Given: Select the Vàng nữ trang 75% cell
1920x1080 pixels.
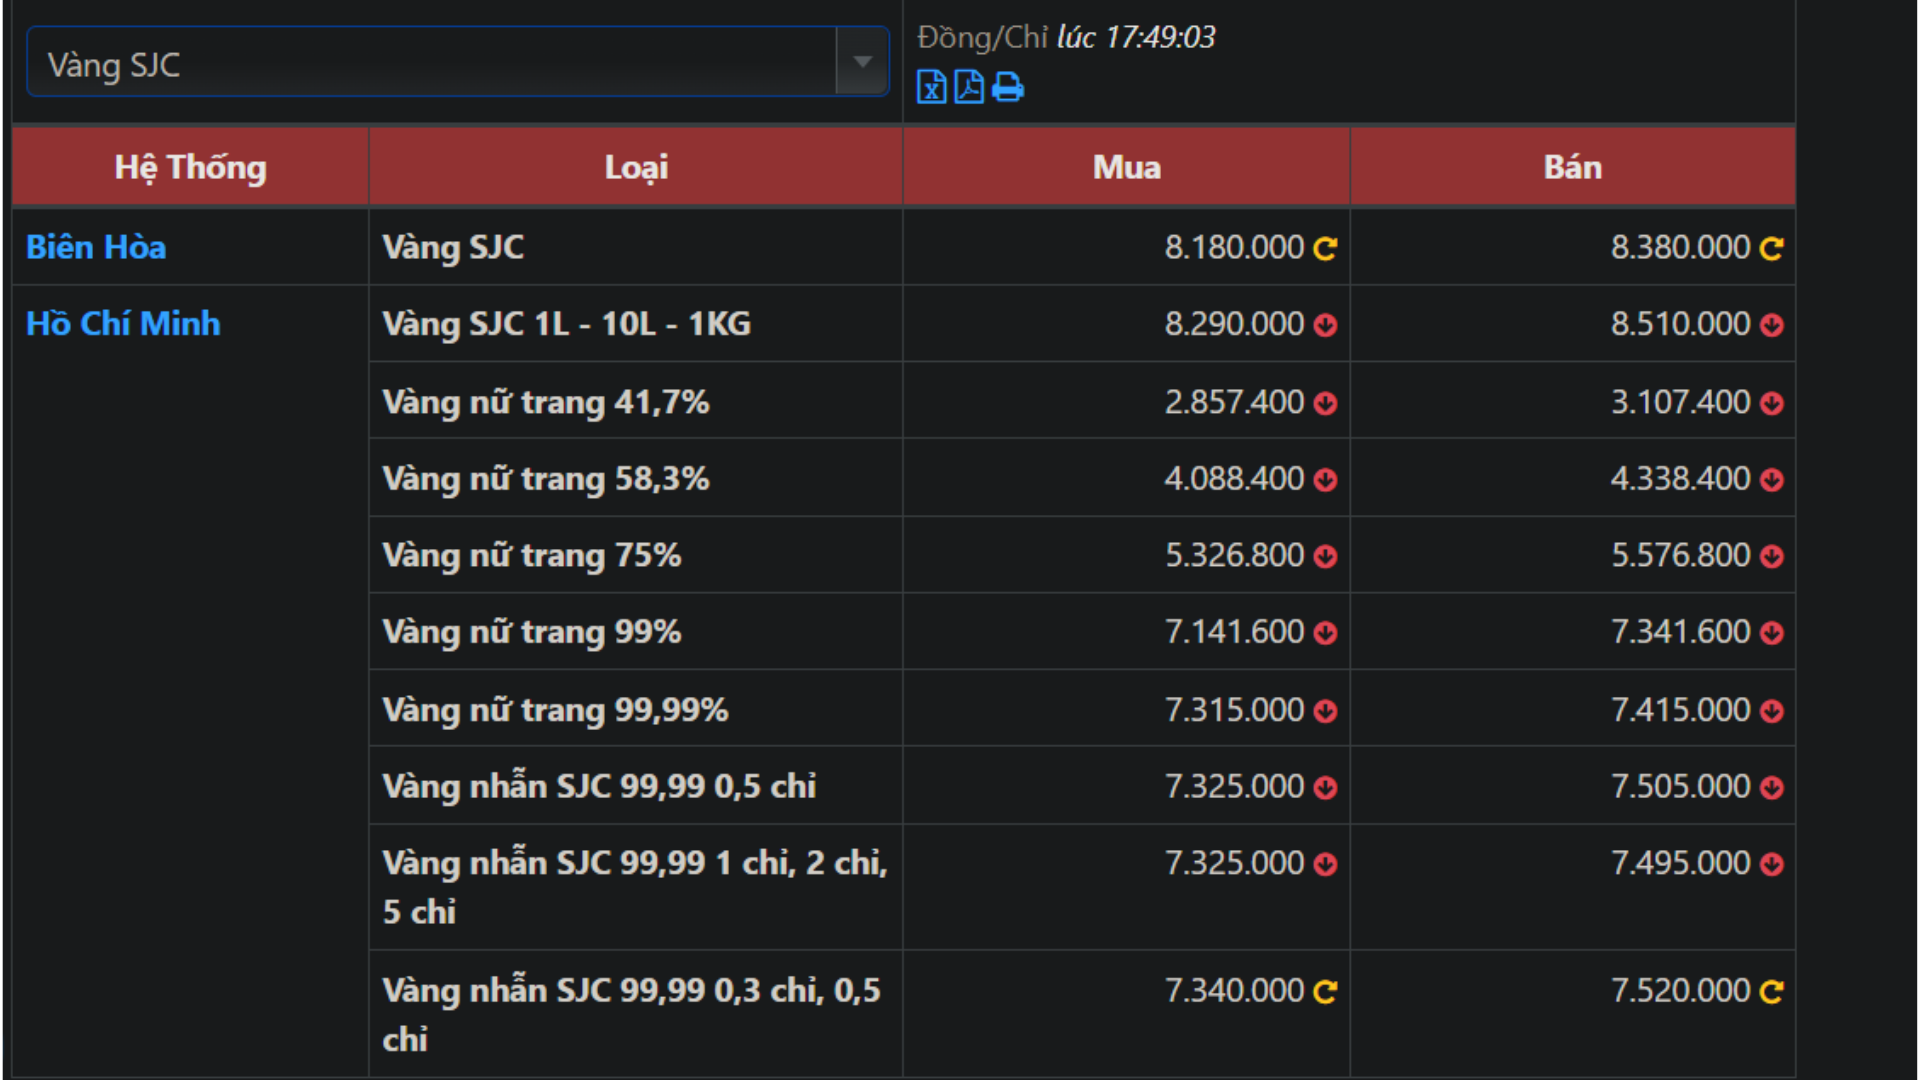Looking at the screenshot, I should [x=636, y=555].
